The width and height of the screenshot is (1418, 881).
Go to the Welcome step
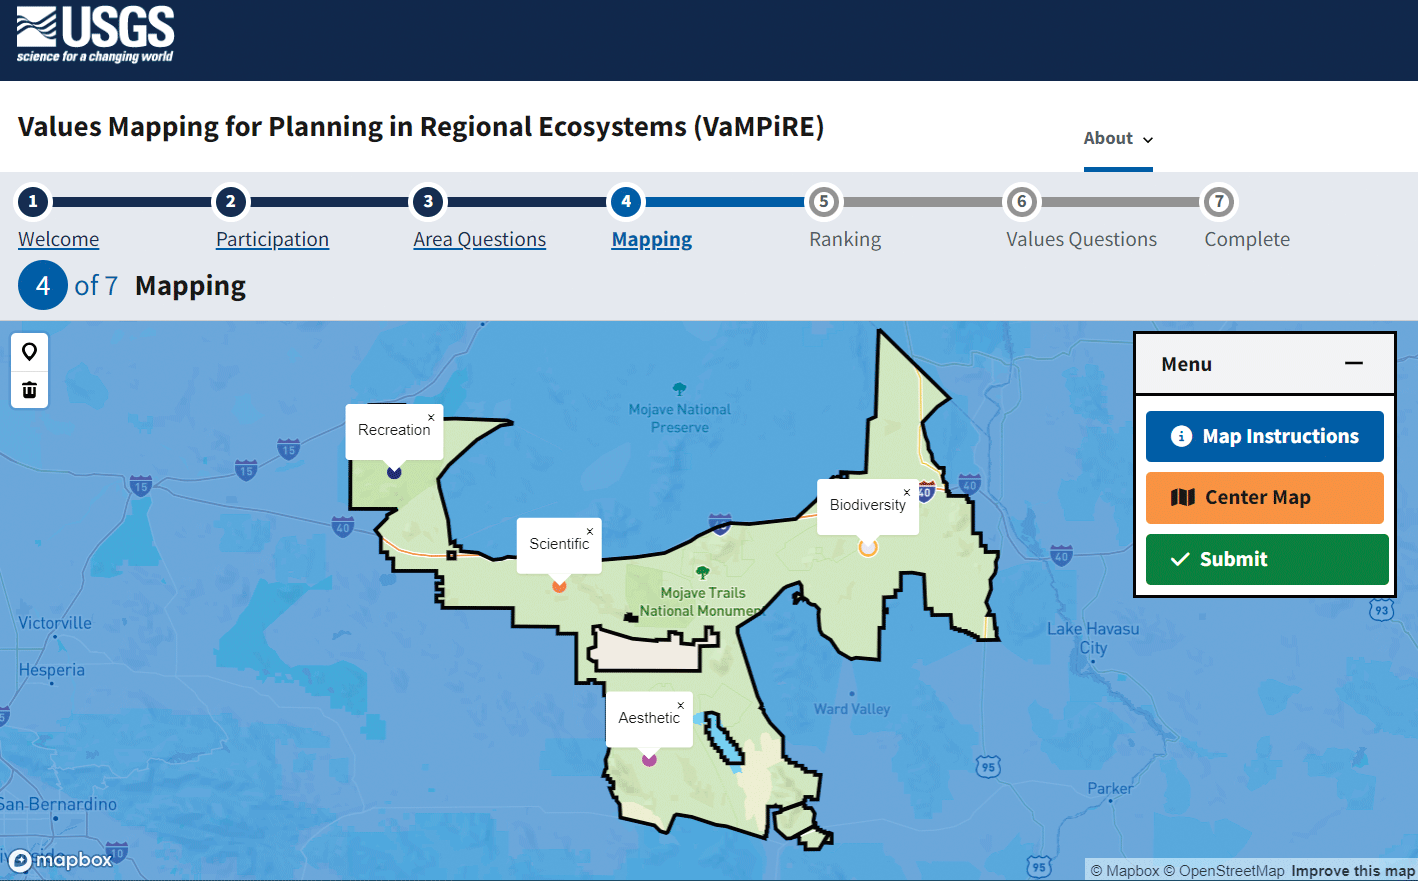(58, 239)
